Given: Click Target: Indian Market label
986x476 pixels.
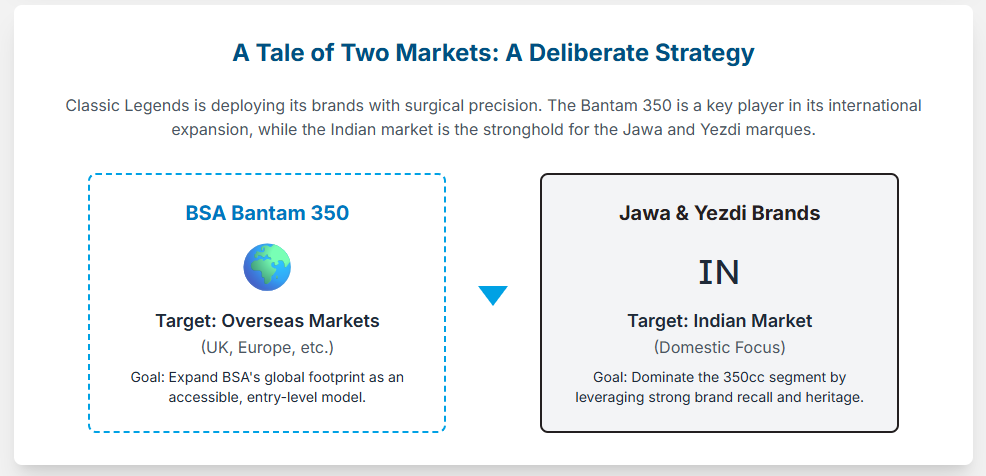Looking at the screenshot, I should coord(719,321).
